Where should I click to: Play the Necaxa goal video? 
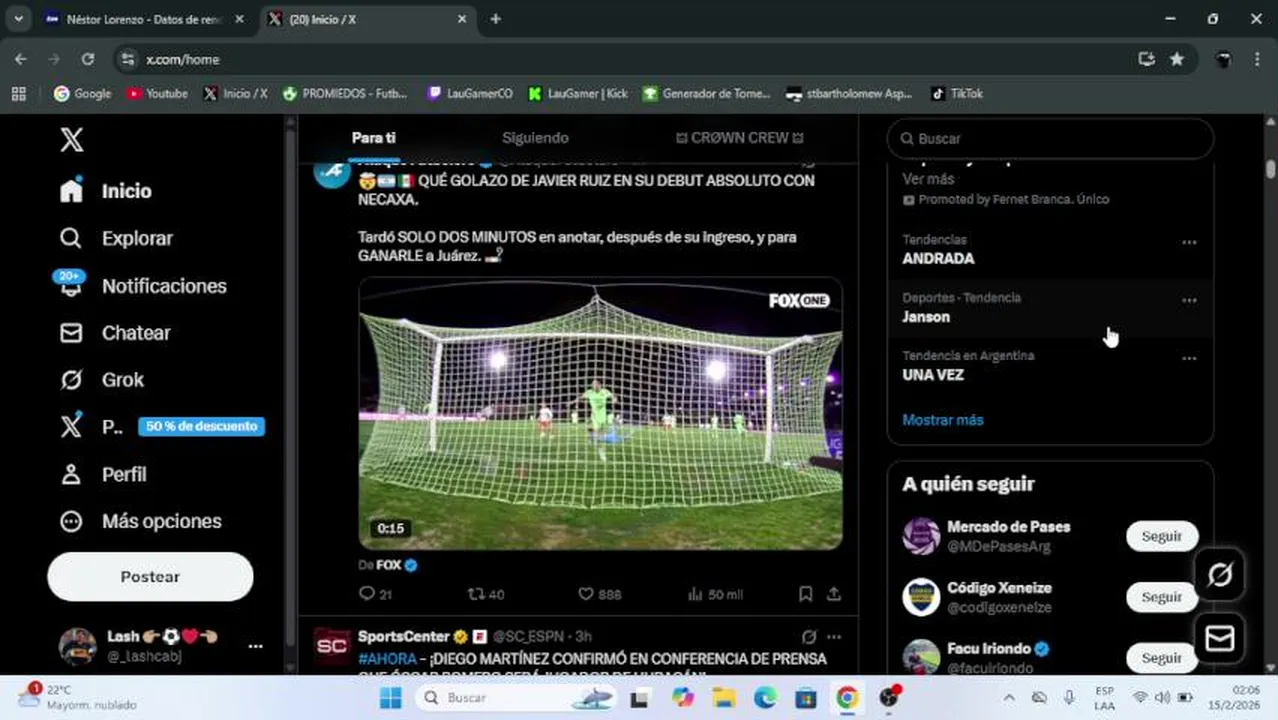pos(600,414)
